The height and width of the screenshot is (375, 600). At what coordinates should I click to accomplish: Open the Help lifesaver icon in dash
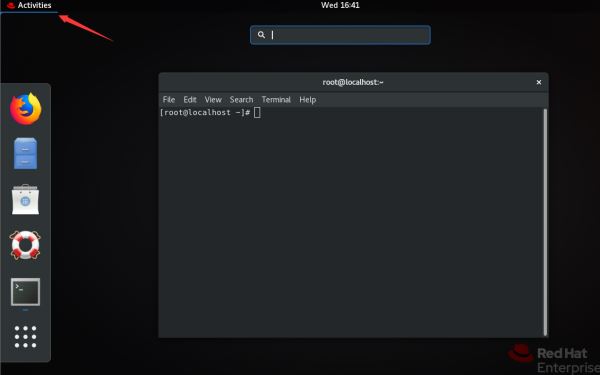(25, 245)
